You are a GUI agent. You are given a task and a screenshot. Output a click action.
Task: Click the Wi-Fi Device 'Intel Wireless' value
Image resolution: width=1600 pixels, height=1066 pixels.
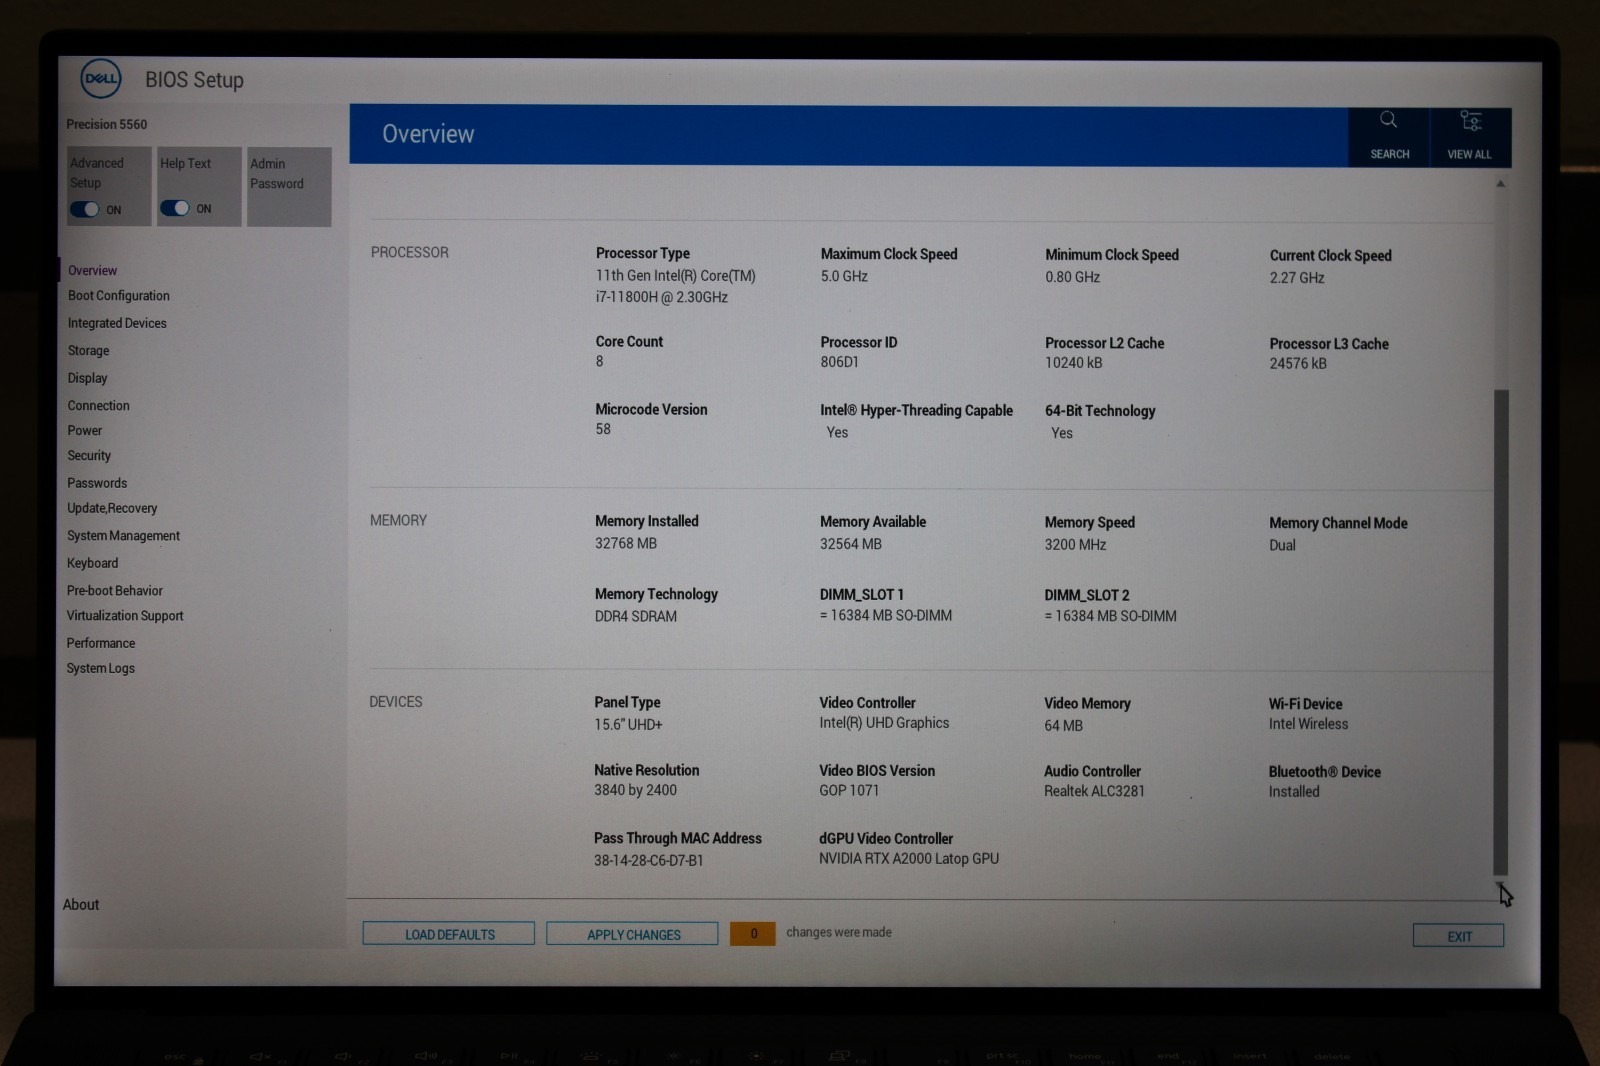[1308, 724]
